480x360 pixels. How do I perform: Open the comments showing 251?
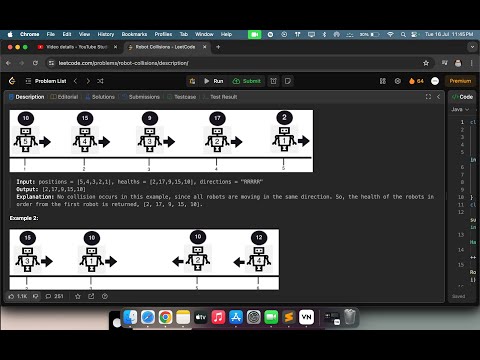click(x=54, y=296)
